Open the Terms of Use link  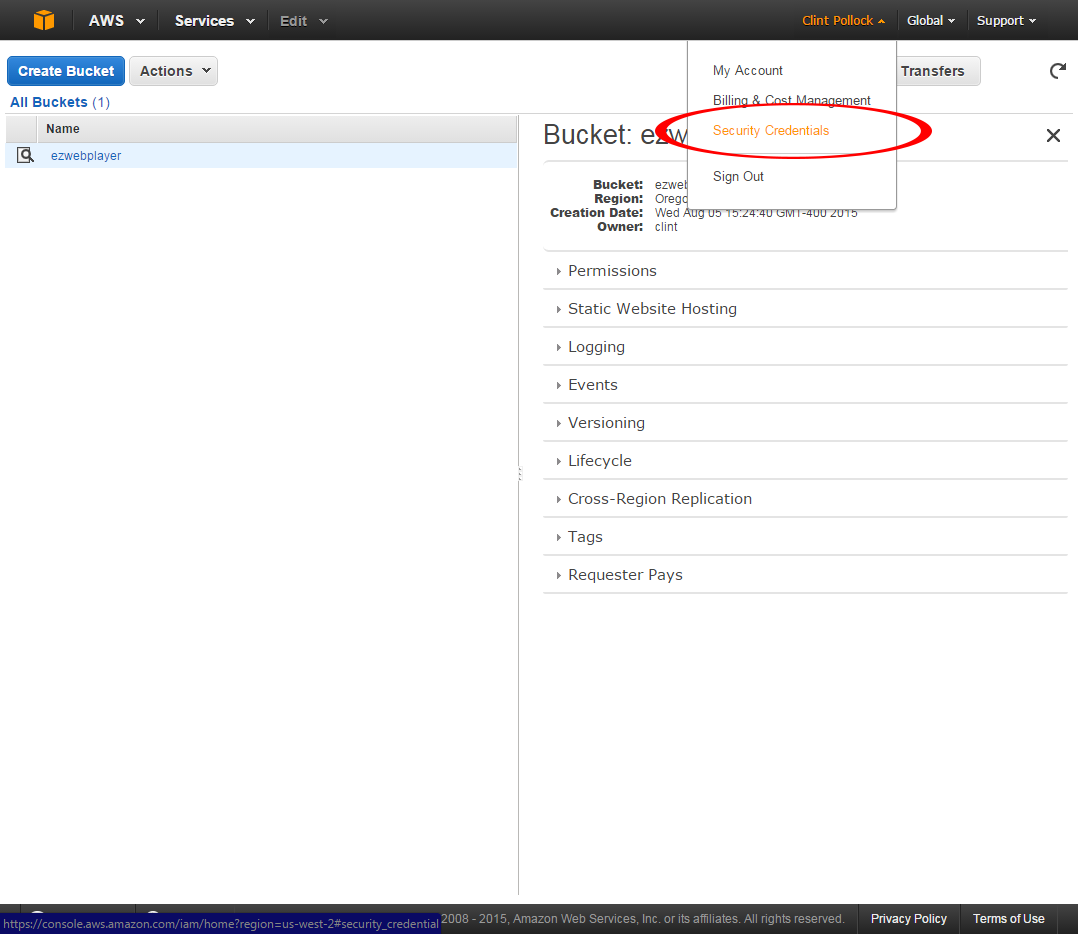point(1008,919)
